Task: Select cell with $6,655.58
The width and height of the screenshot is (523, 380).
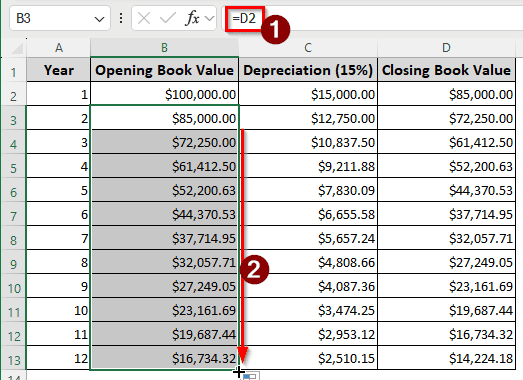Action: pos(308,214)
